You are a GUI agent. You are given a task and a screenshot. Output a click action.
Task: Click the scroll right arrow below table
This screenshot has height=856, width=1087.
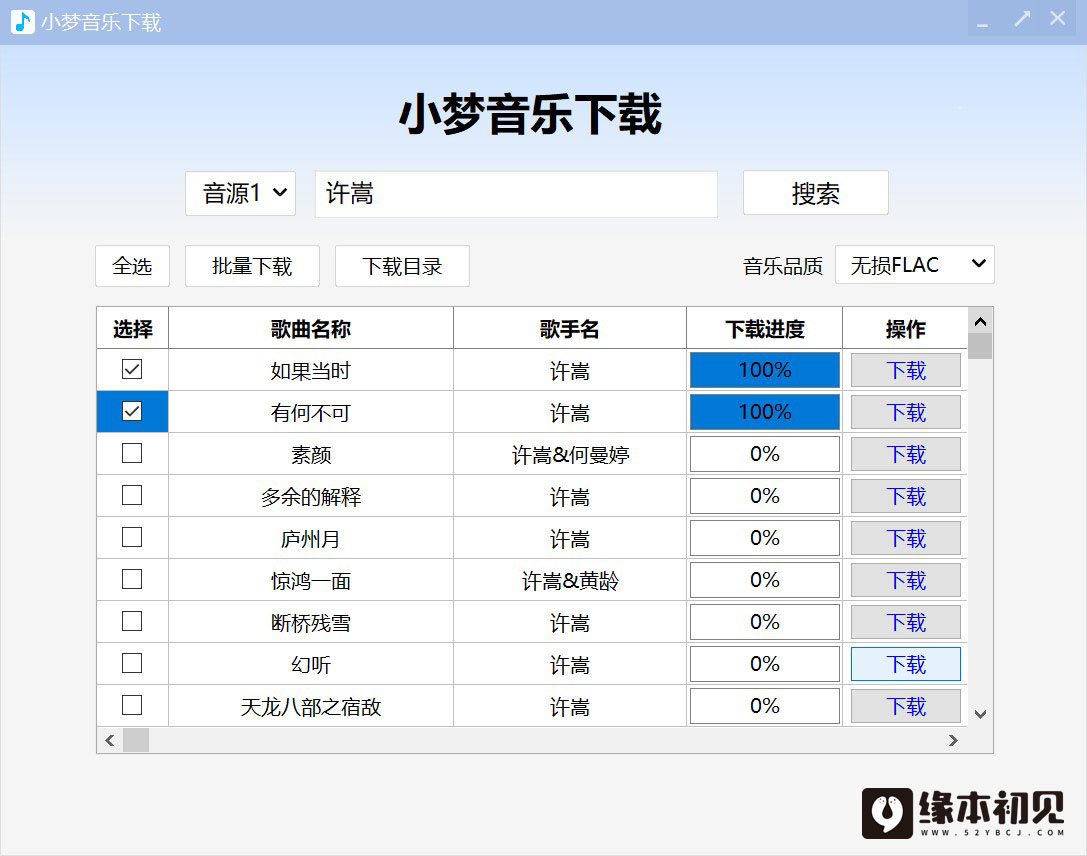click(x=953, y=740)
